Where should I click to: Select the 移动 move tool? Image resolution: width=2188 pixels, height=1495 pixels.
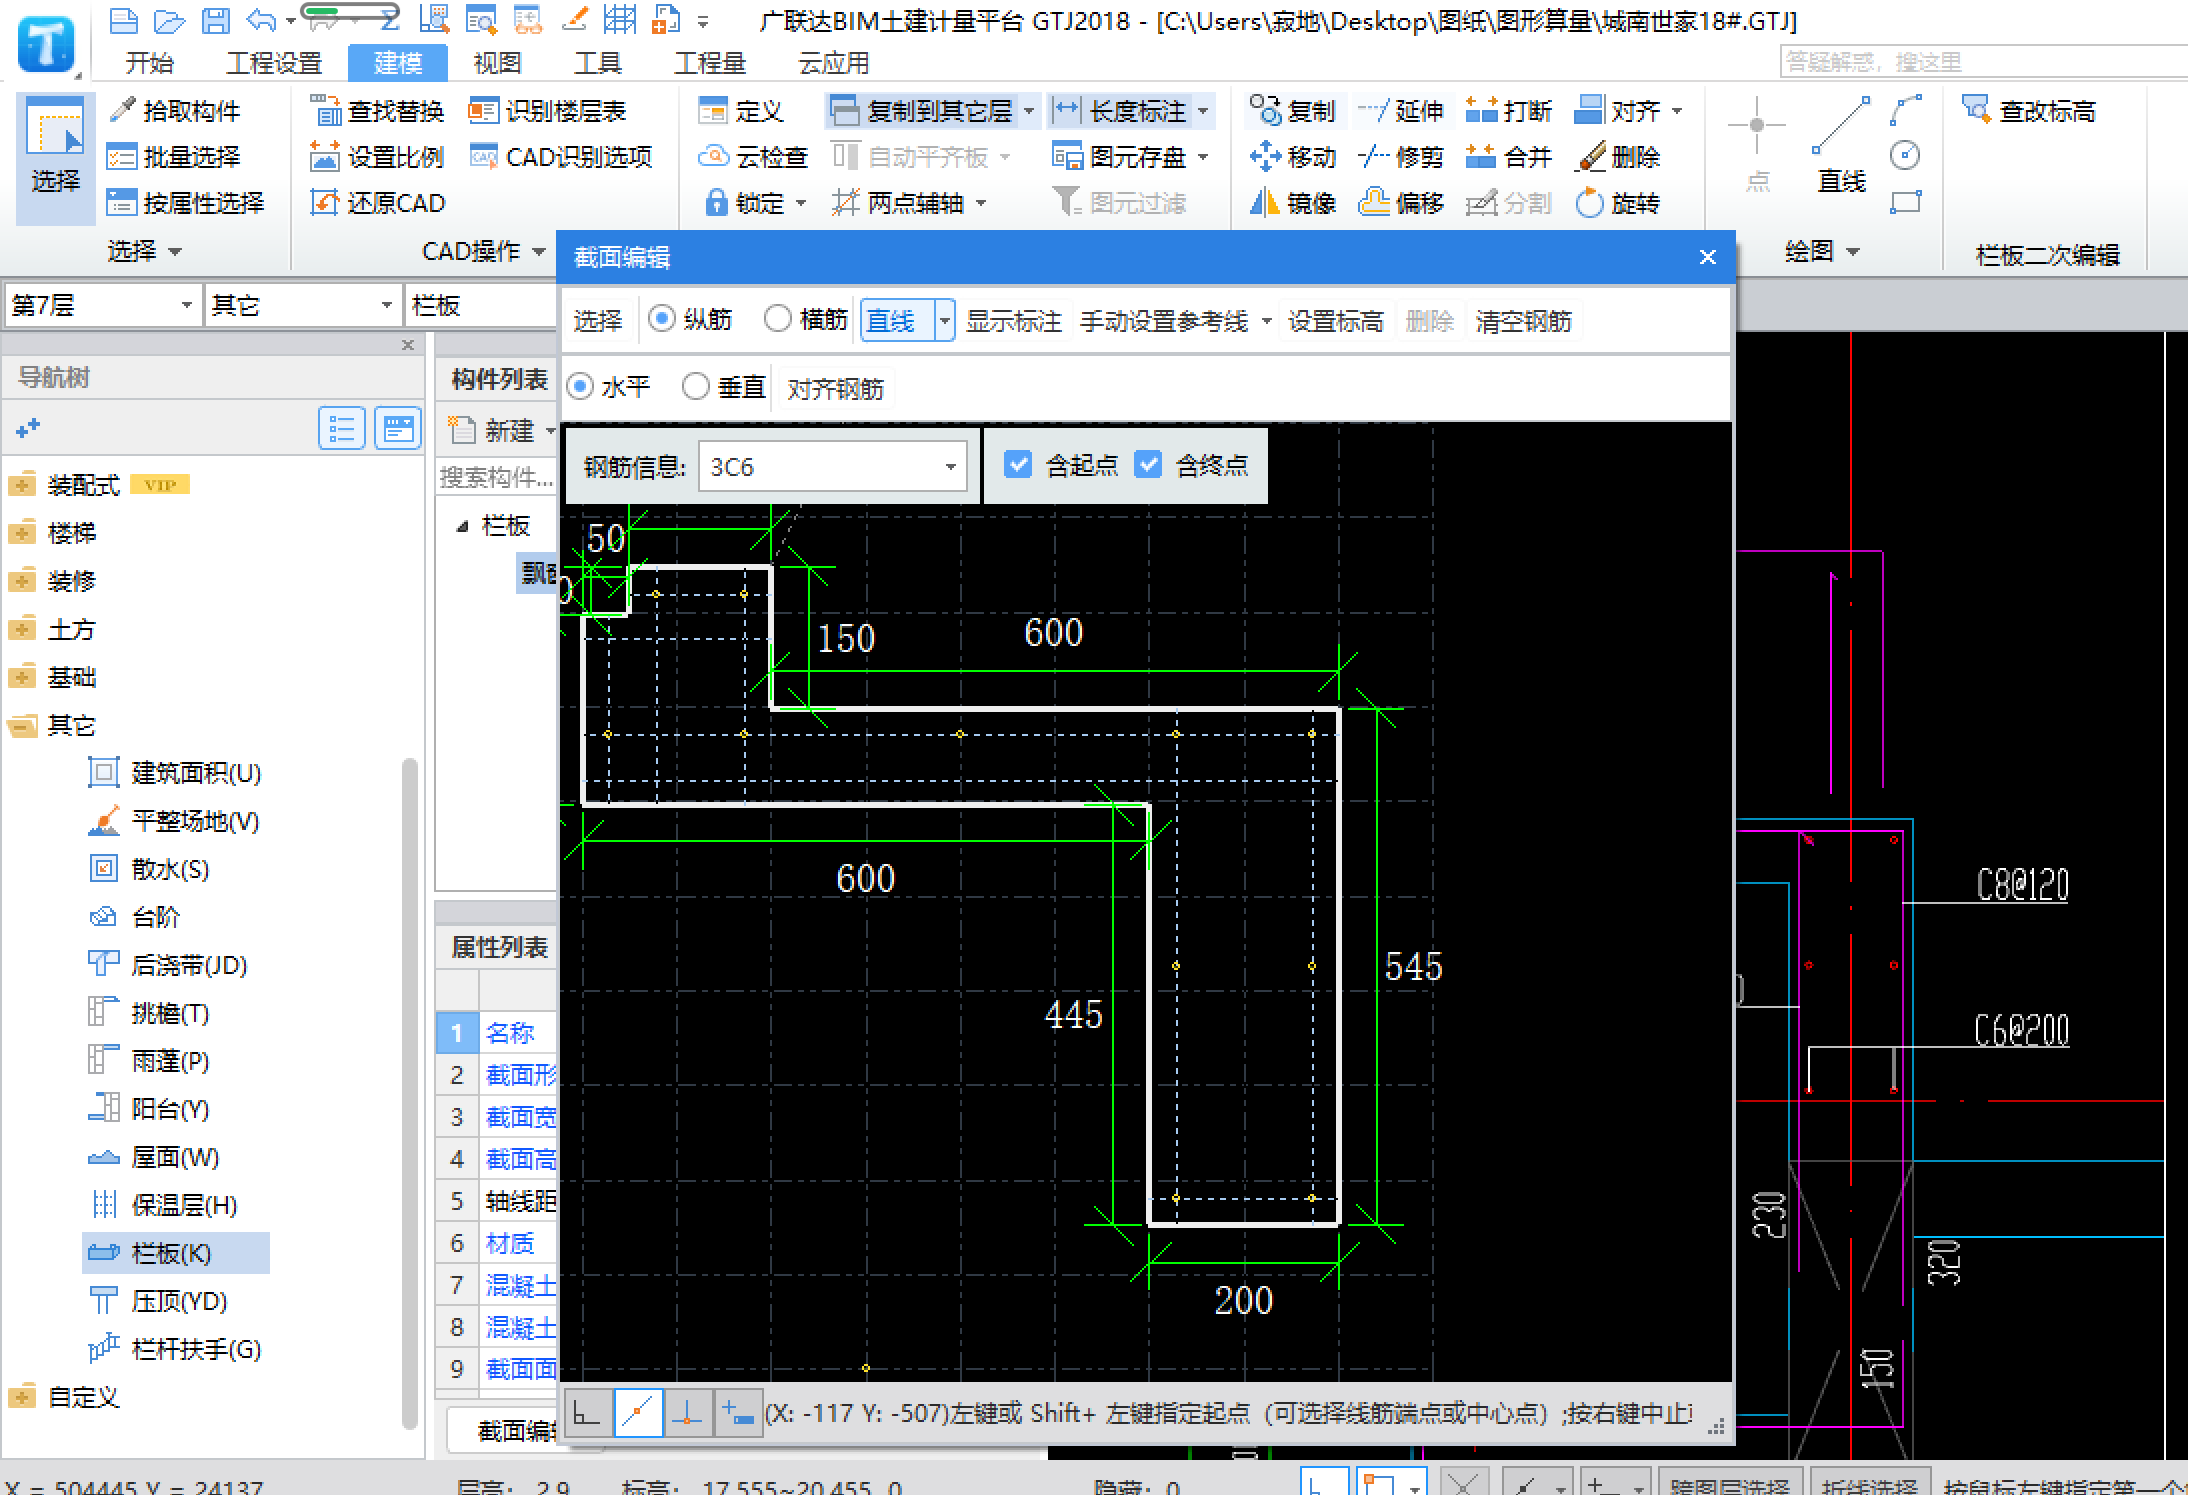click(1293, 157)
